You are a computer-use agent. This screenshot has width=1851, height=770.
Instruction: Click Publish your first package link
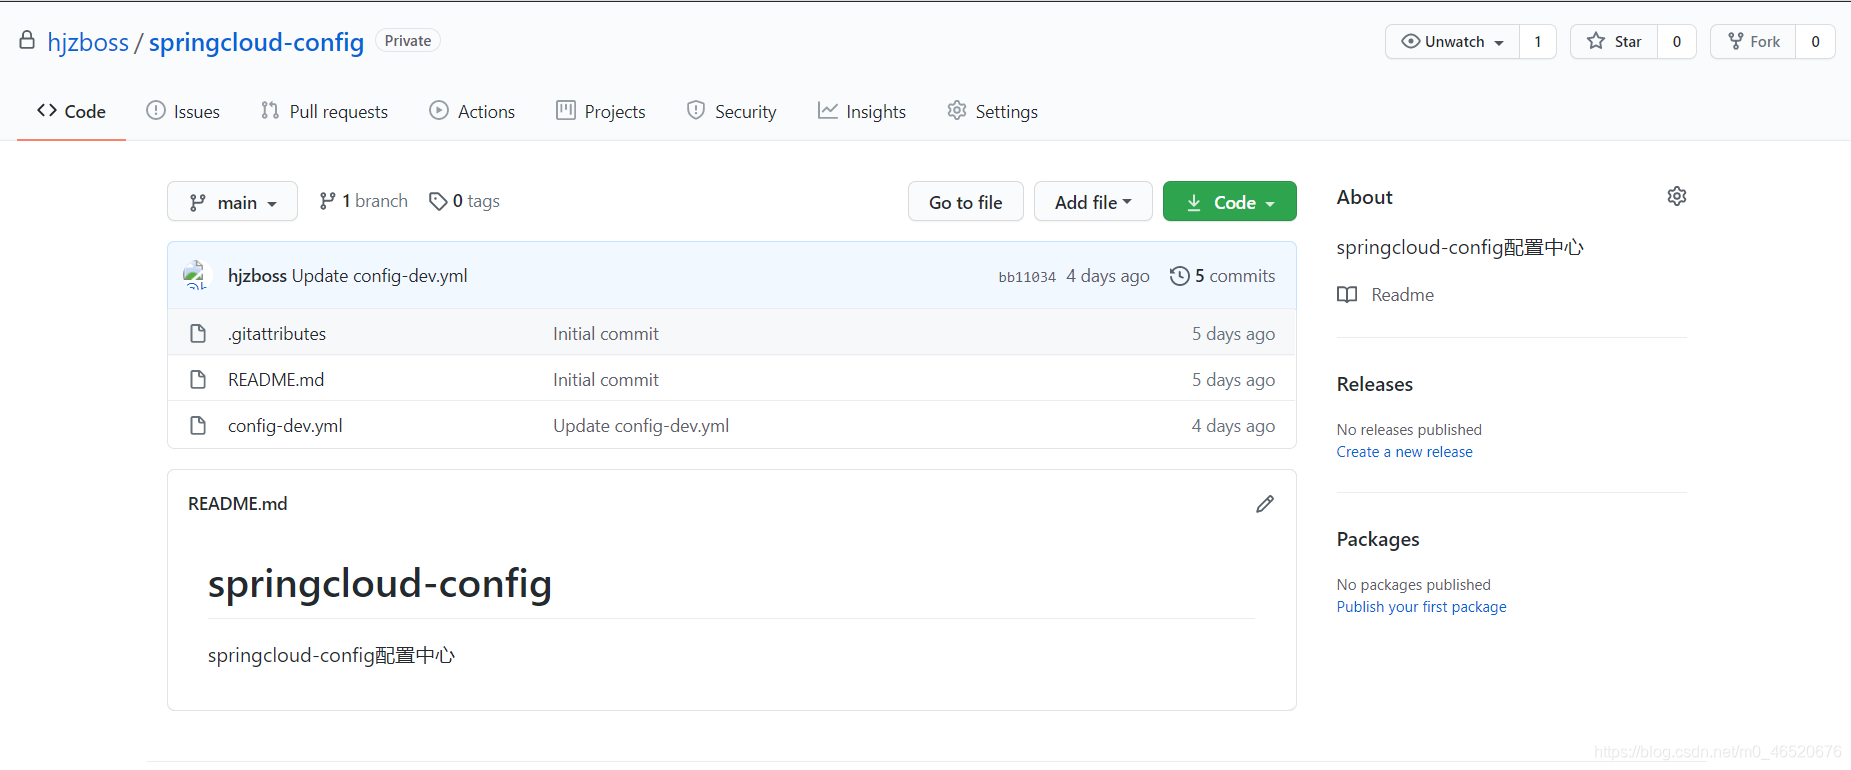point(1421,607)
